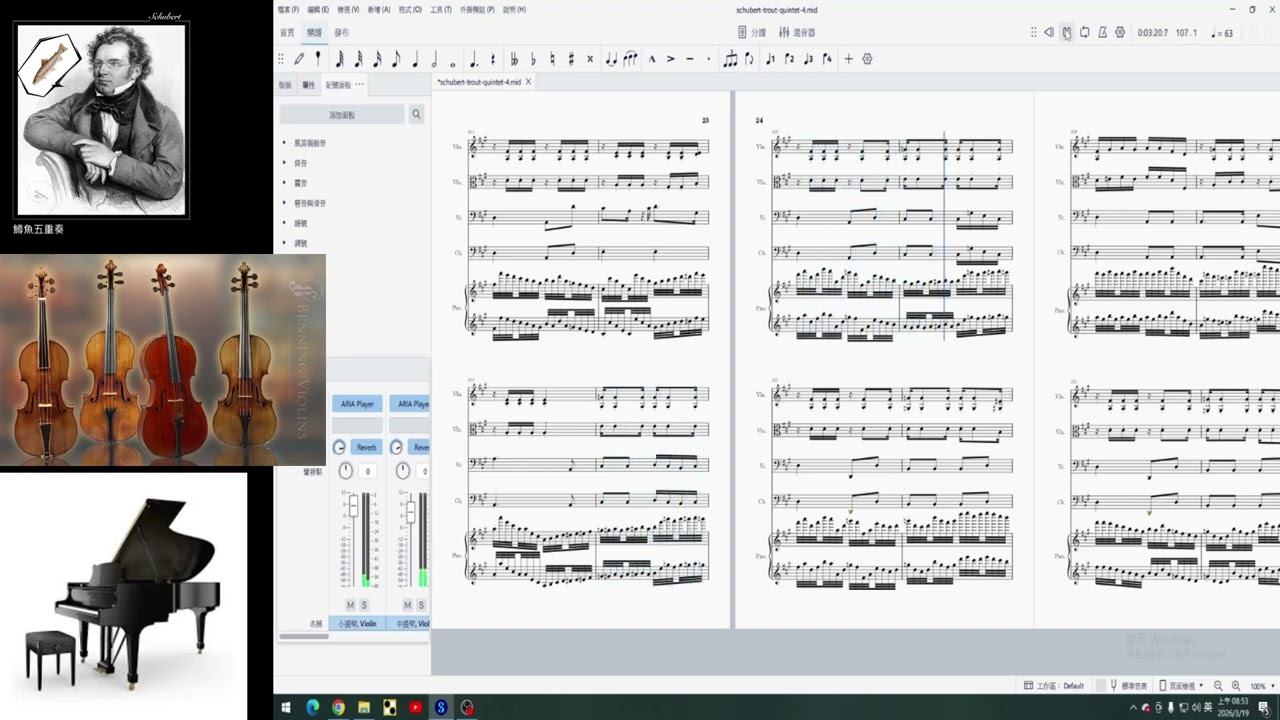Choose the quarter note duration
The width and height of the screenshot is (1280, 720).
pyautogui.click(x=415, y=59)
